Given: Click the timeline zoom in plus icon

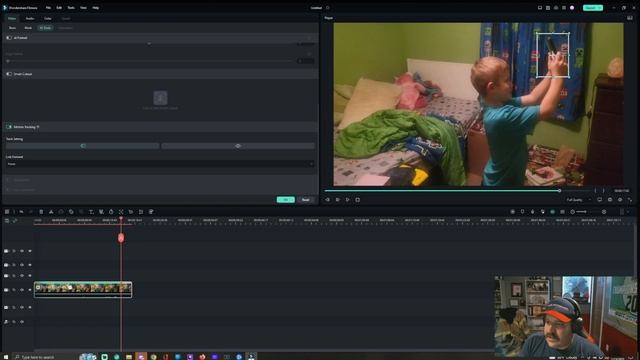Looking at the screenshot, I should click(604, 212).
